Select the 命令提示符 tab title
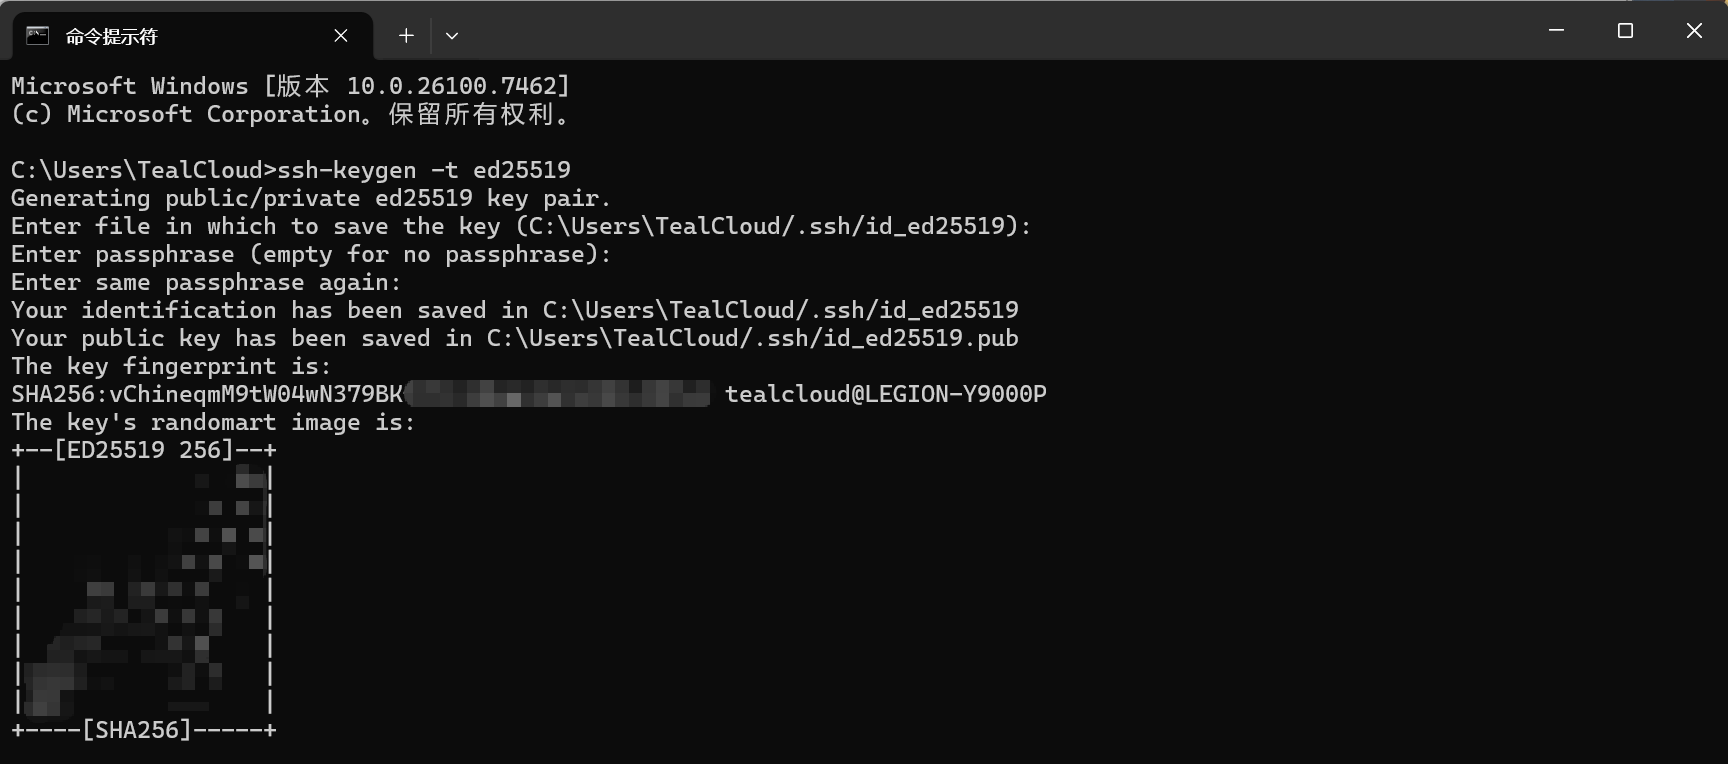 click(112, 36)
